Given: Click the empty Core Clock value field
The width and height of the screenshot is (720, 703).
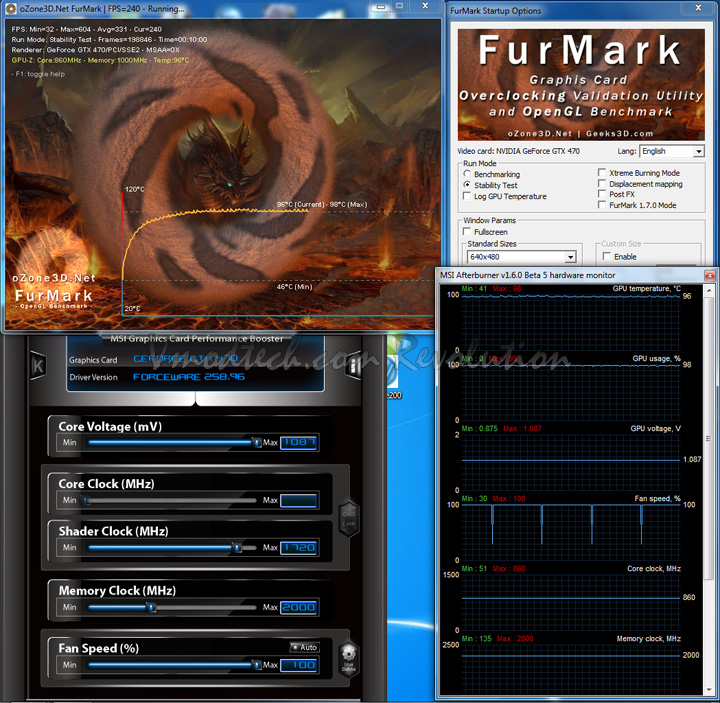Looking at the screenshot, I should pos(298,501).
